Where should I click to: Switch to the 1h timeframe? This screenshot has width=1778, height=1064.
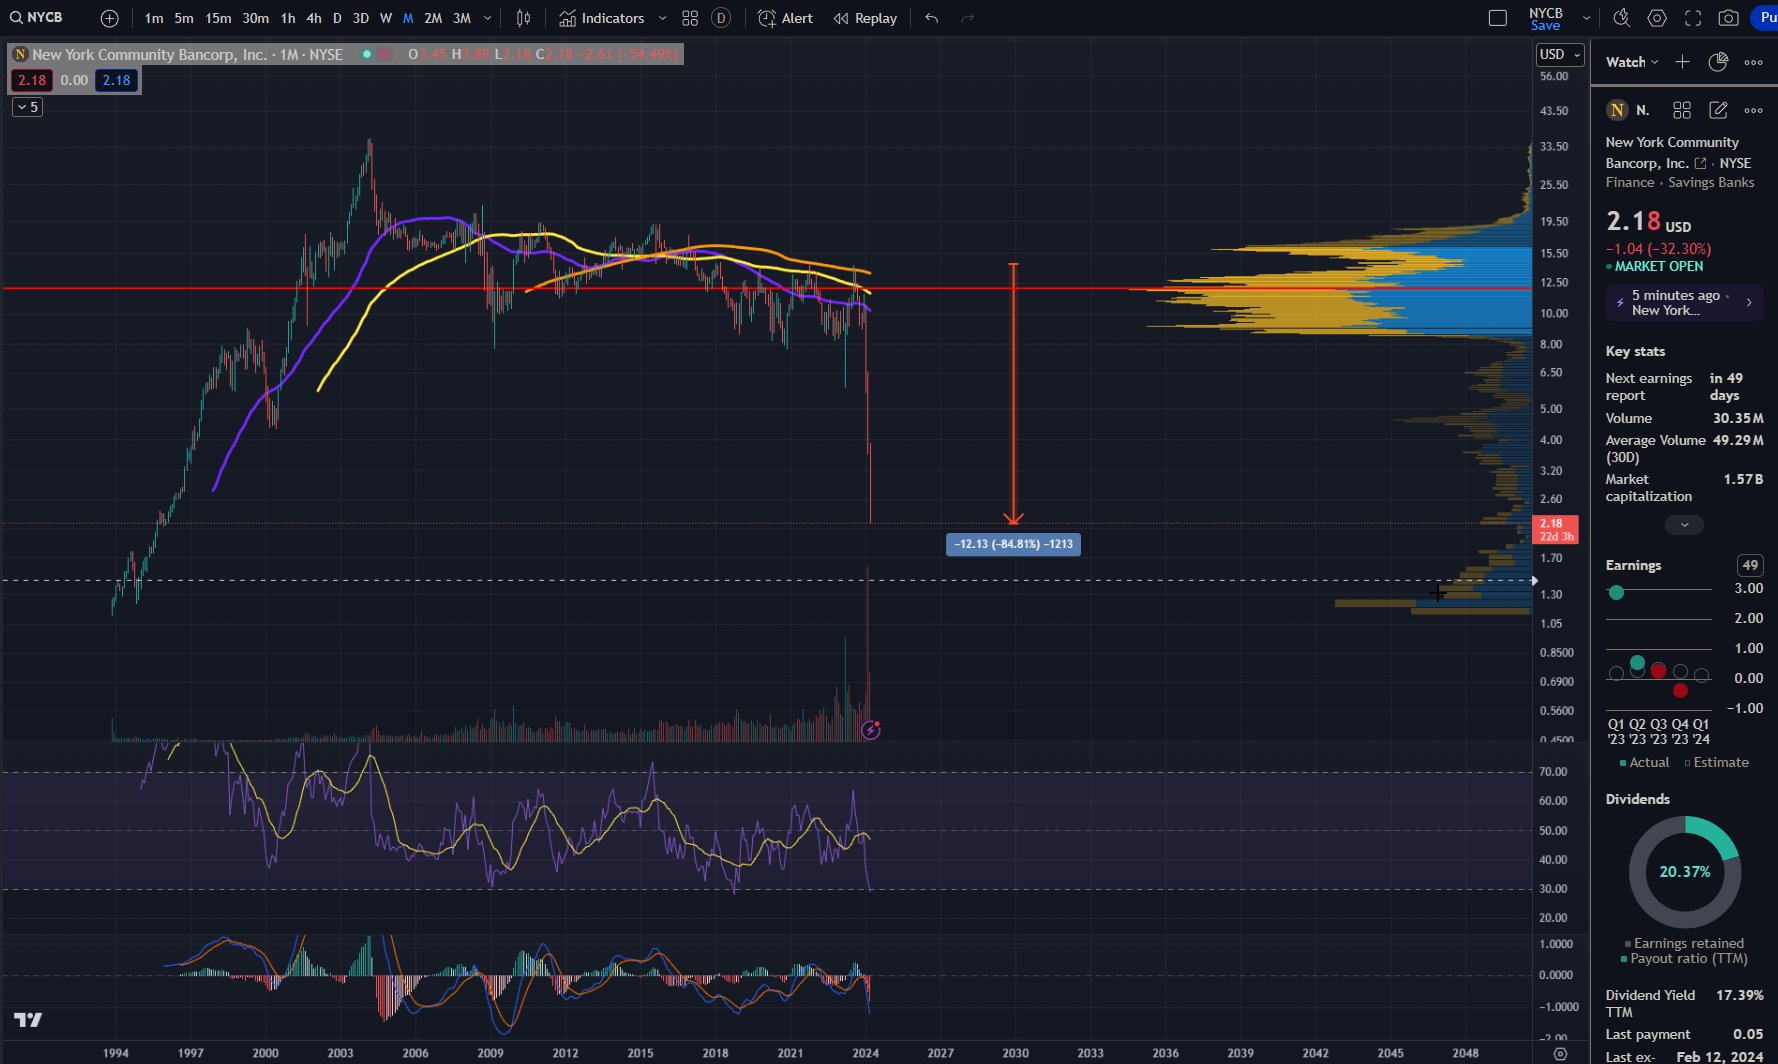tap(288, 18)
